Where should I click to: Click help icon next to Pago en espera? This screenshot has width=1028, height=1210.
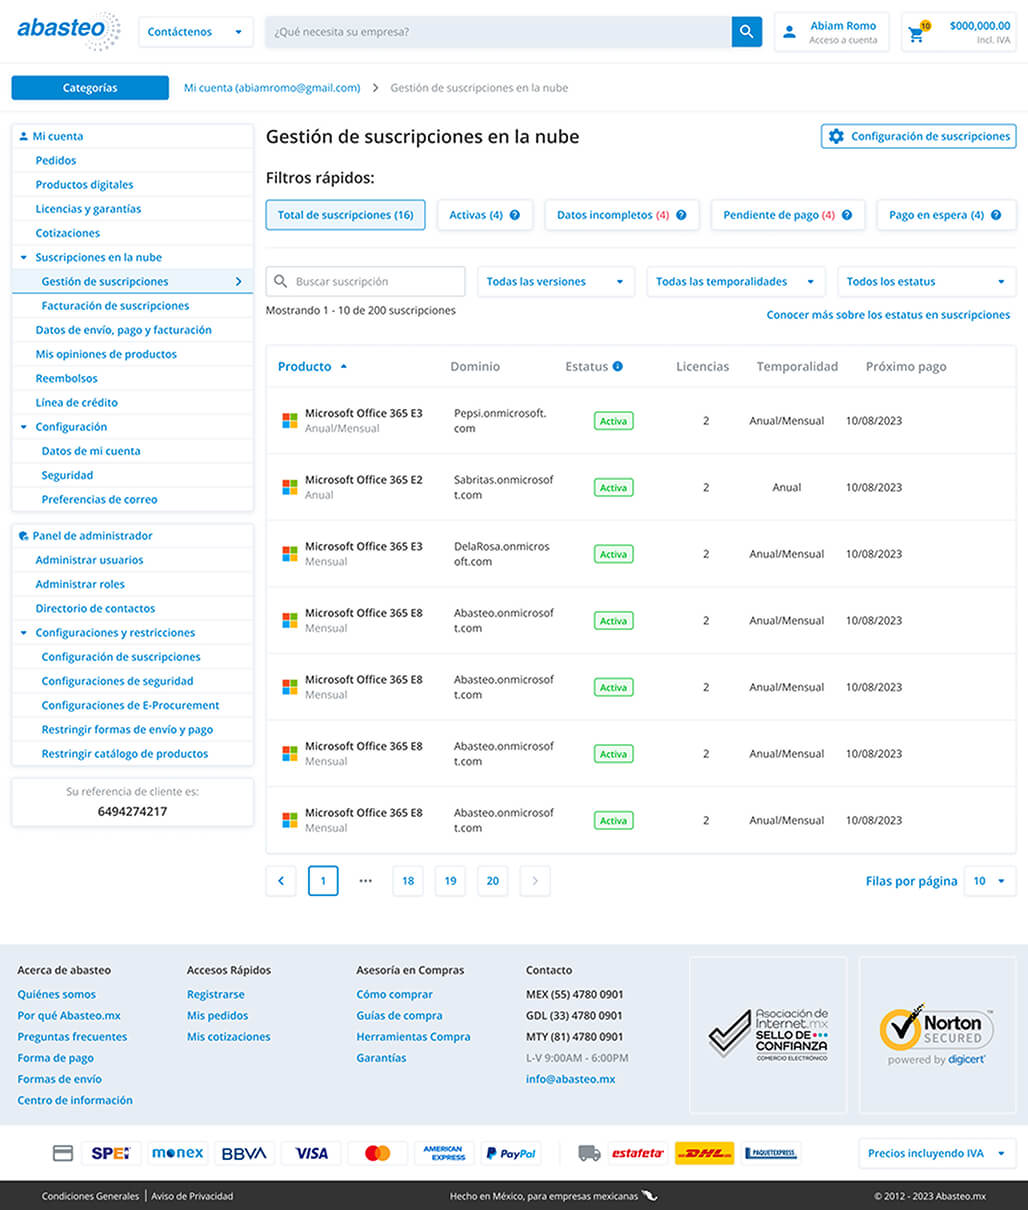tap(996, 215)
